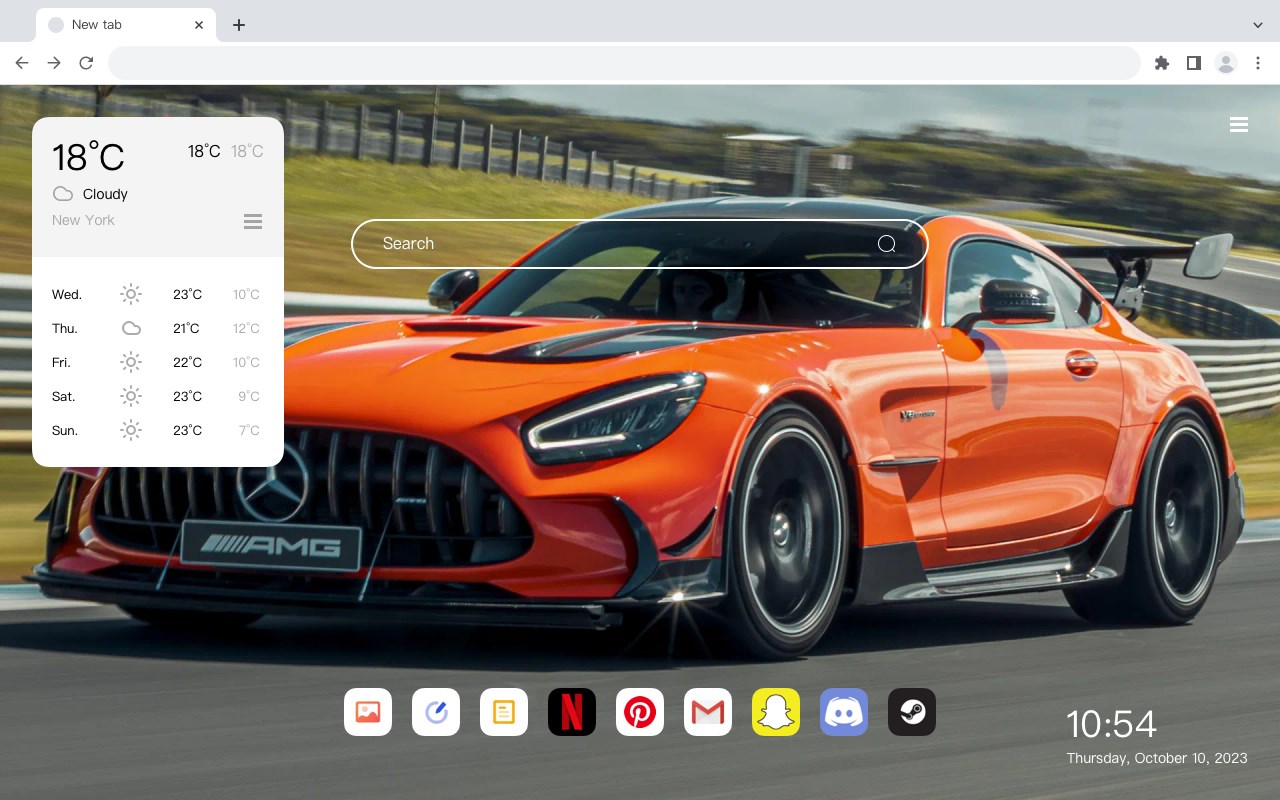Open the user profile avatar

pyautogui.click(x=1226, y=63)
